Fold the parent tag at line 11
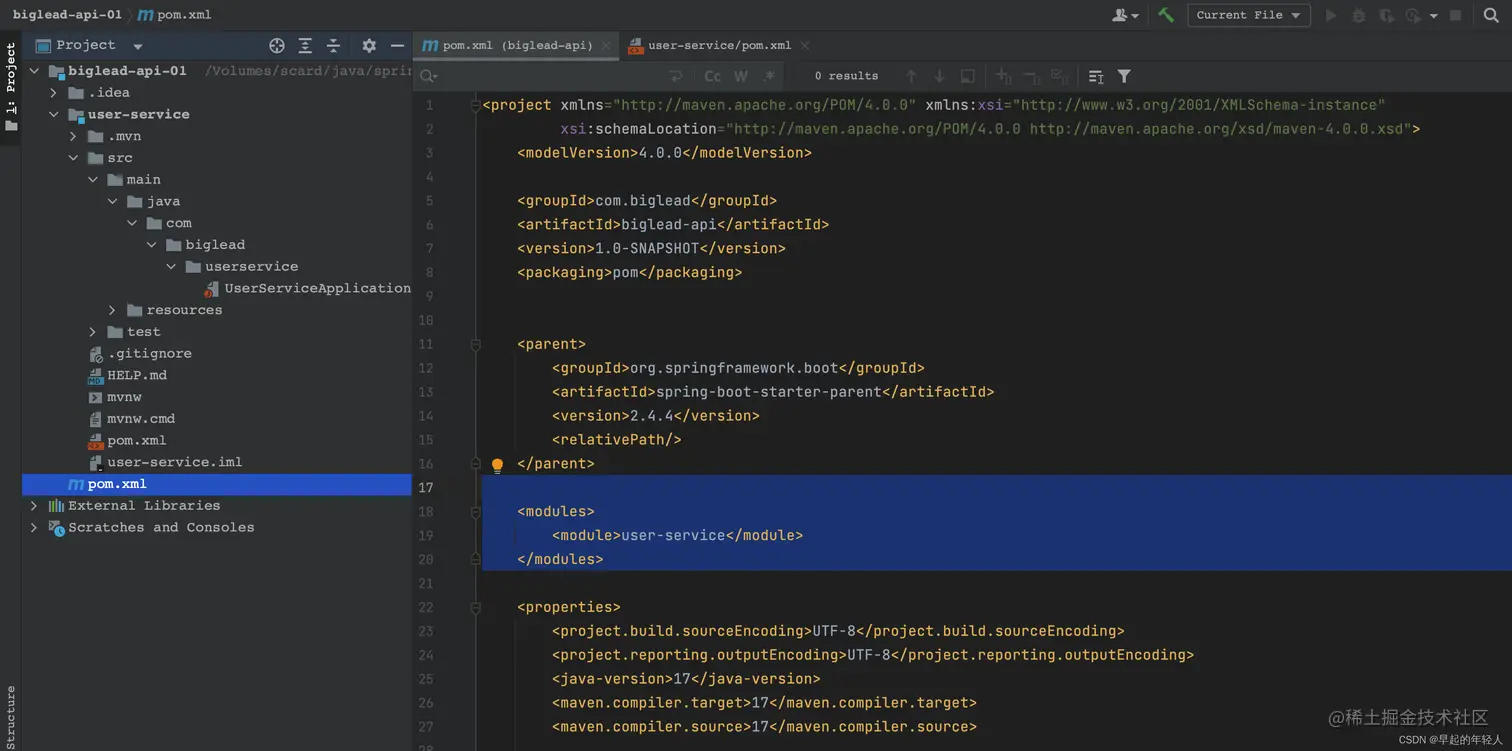 pos(476,344)
